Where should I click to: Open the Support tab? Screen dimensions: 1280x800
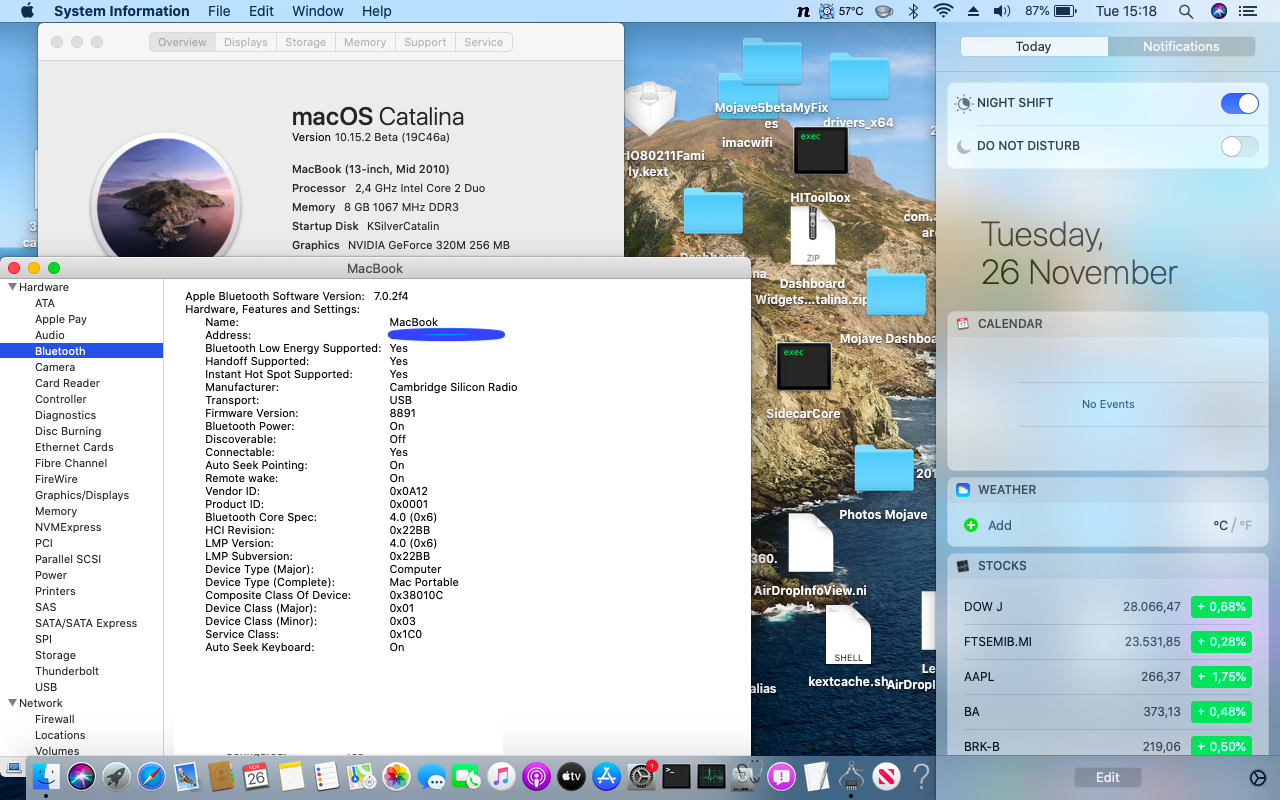(x=425, y=42)
